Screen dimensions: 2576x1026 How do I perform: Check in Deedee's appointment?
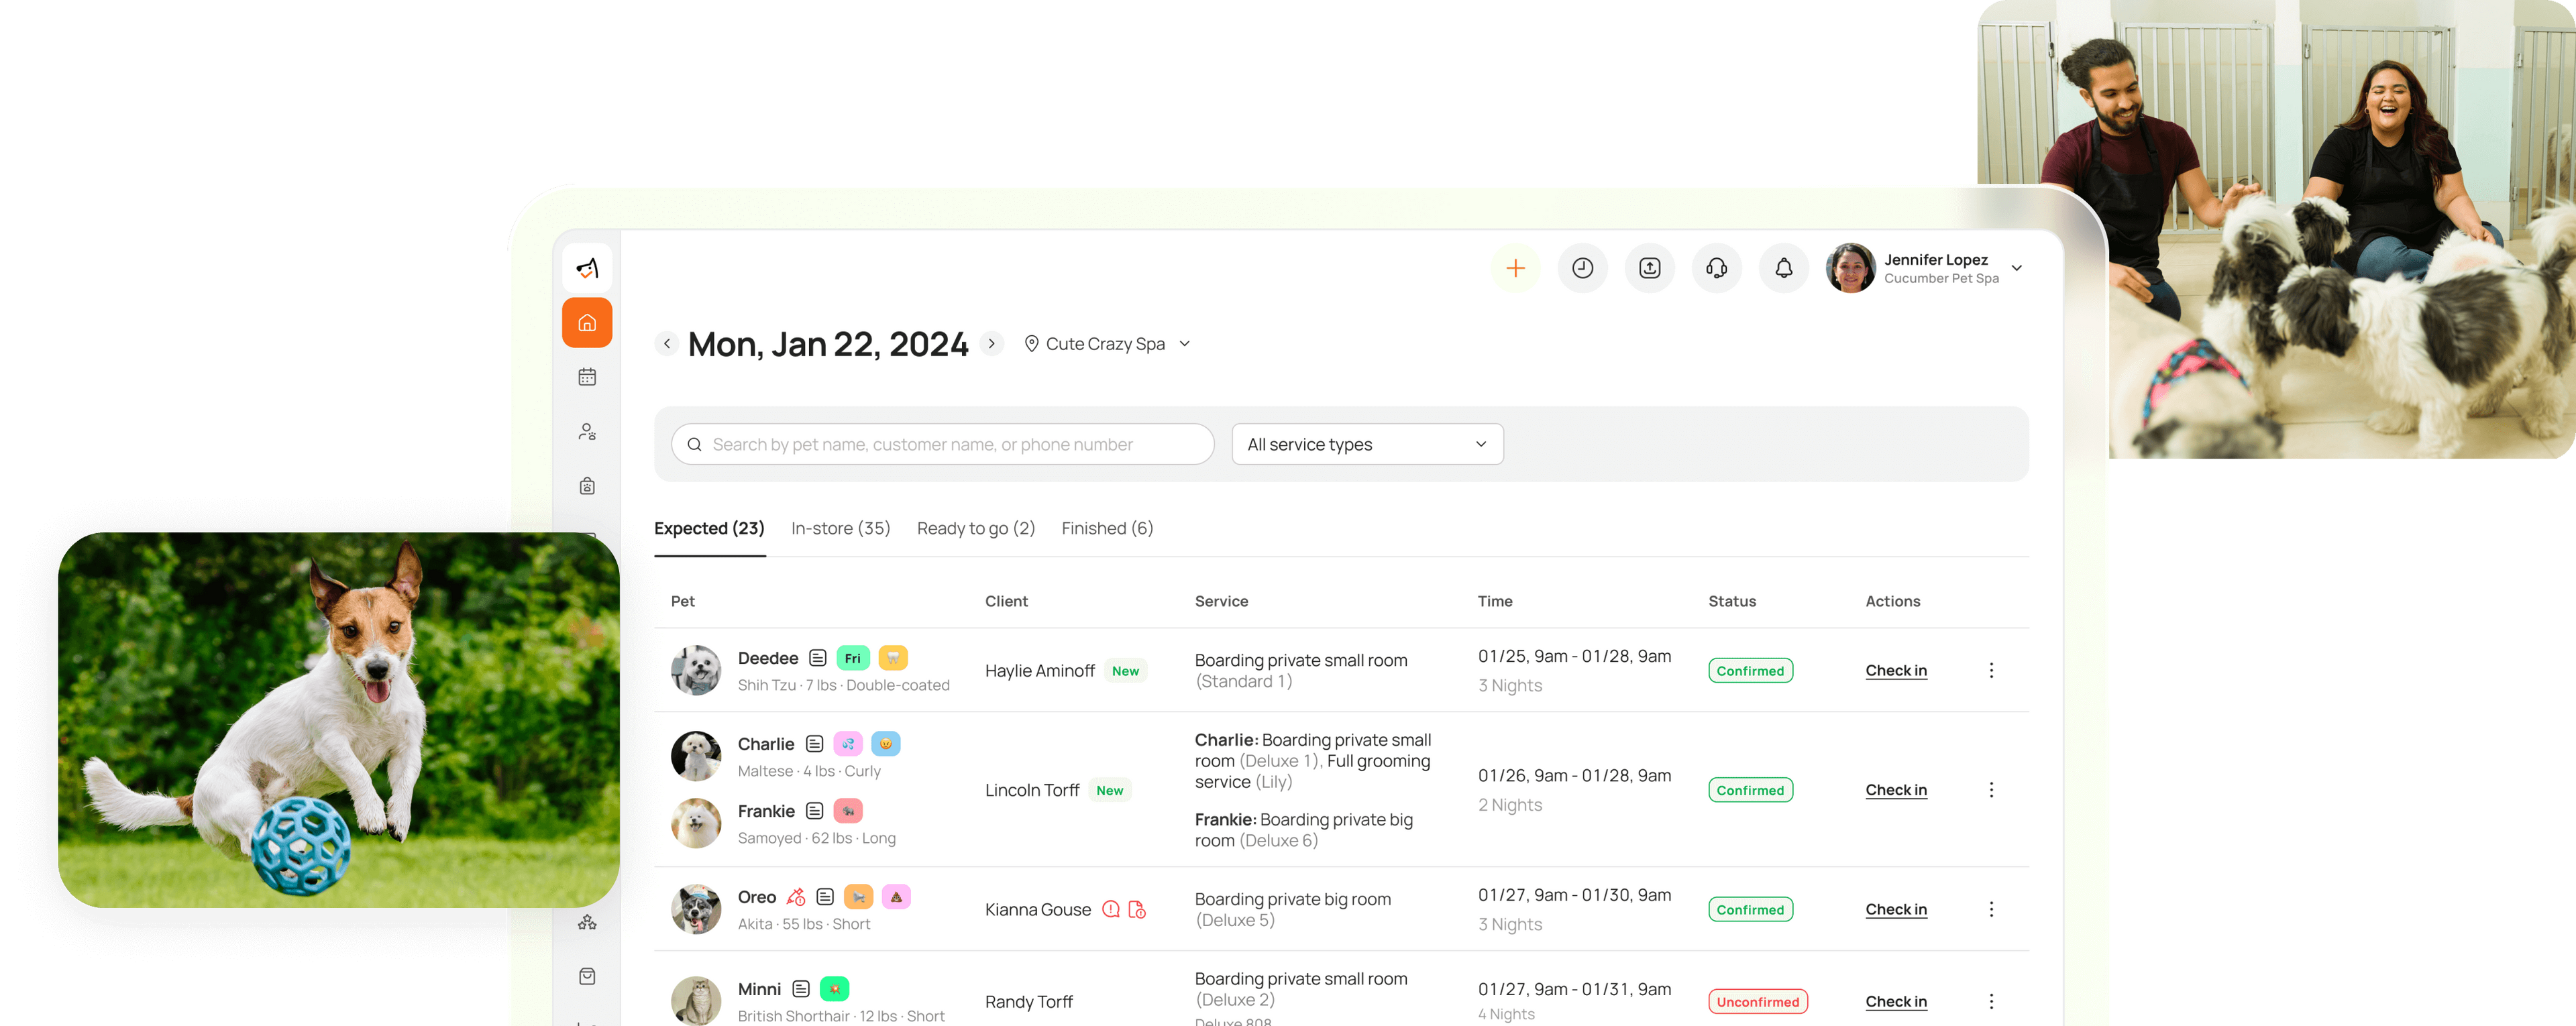[1895, 671]
